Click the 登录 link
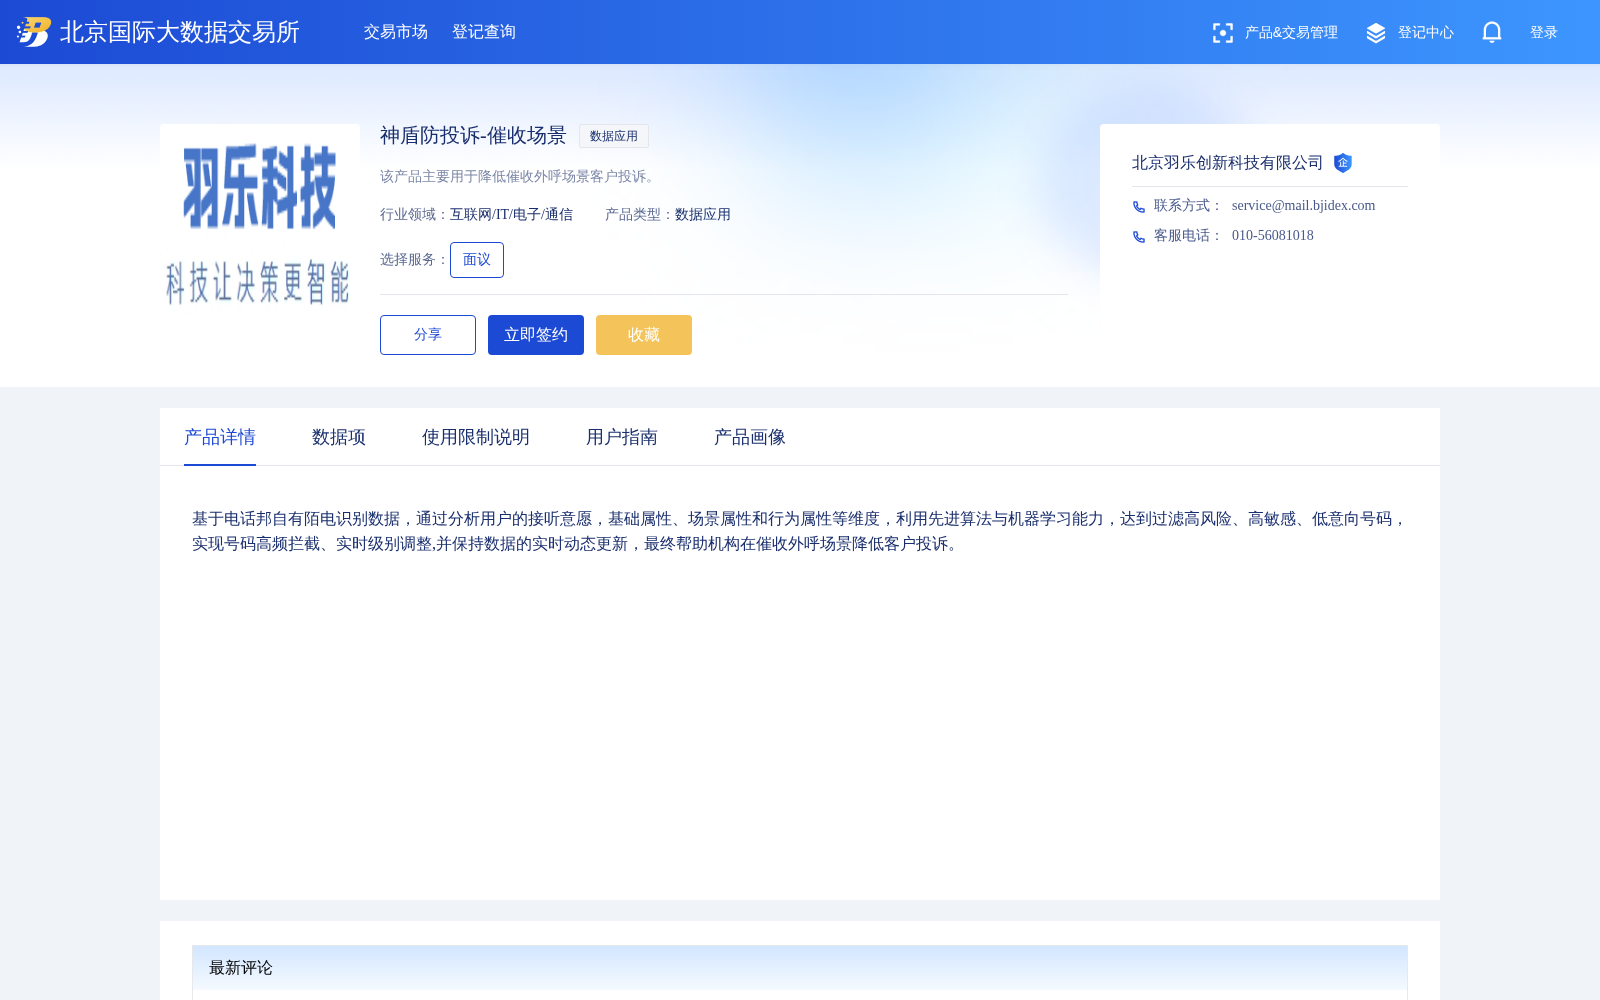This screenshot has height=1000, width=1600. tap(1544, 33)
